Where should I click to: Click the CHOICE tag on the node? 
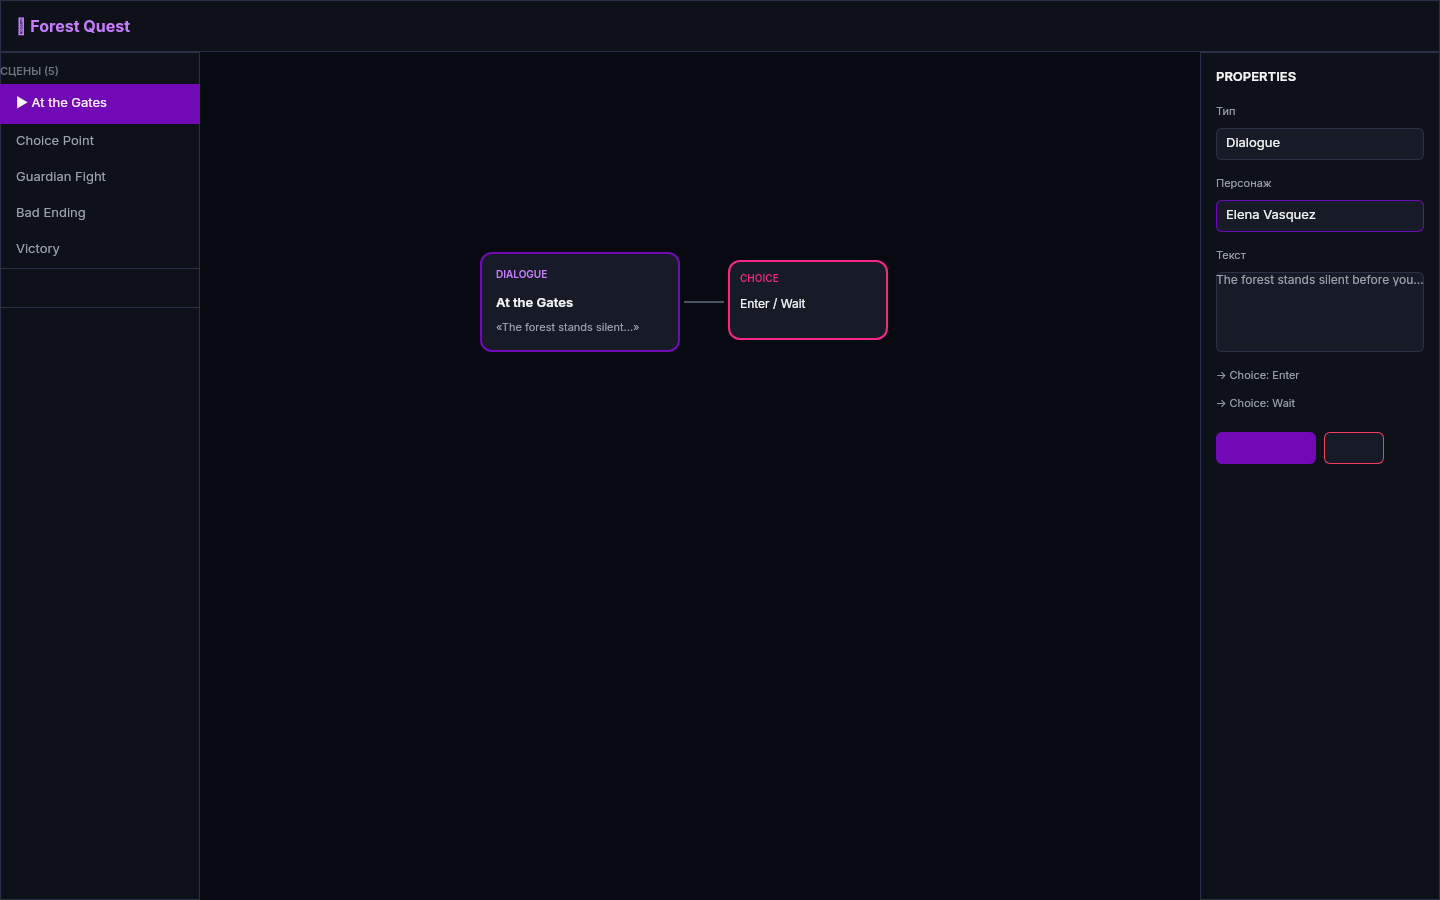pyautogui.click(x=759, y=278)
